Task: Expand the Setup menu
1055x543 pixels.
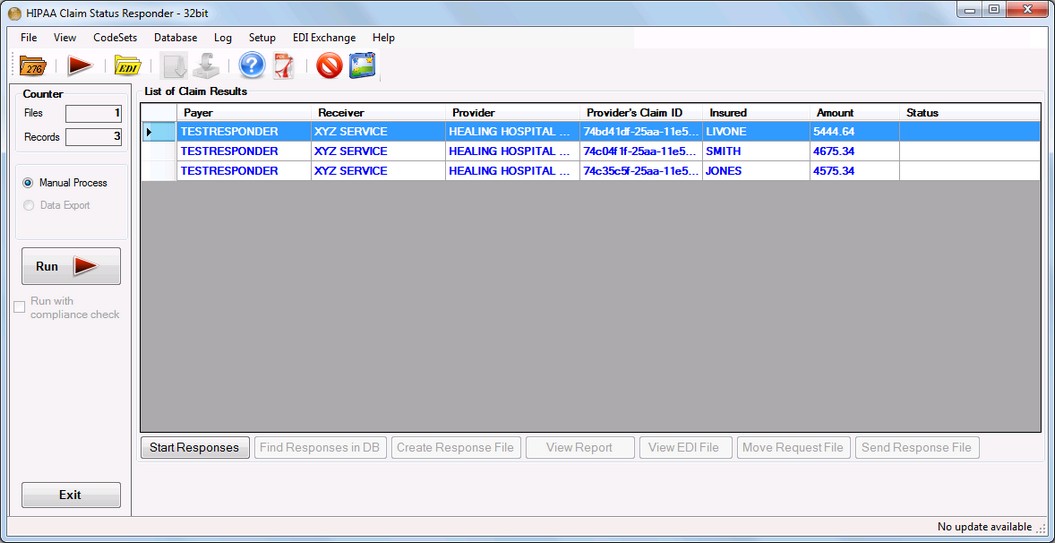Action: coord(262,38)
